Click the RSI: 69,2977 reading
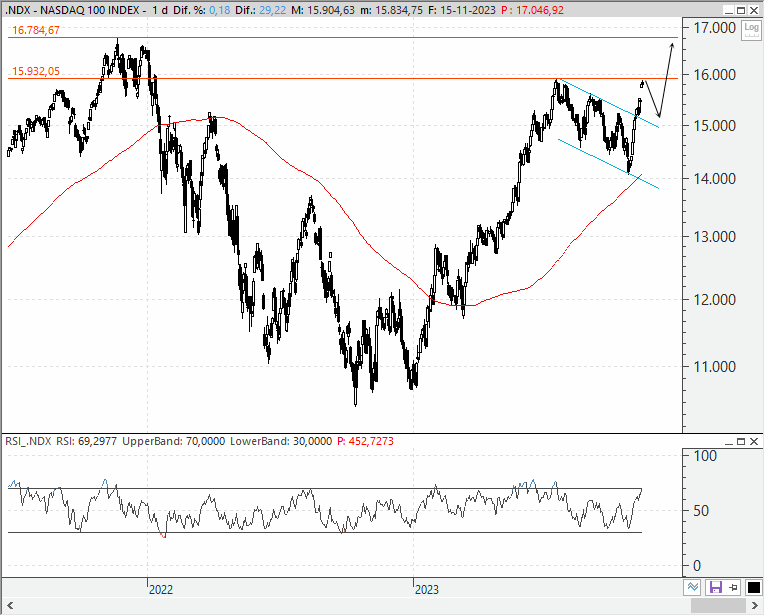 [86, 441]
